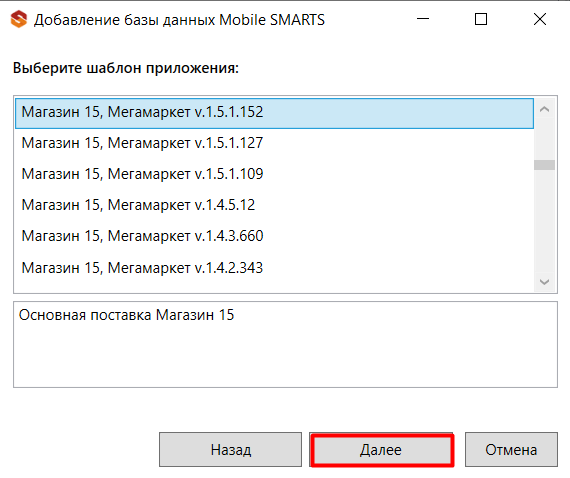Click the template list scroll up arrow
This screenshot has width=570, height=478.
[544, 109]
